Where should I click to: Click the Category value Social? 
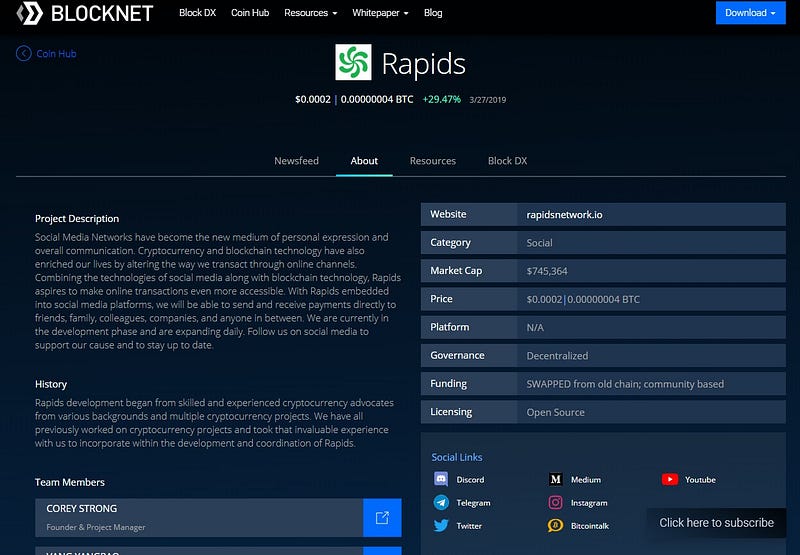pos(539,243)
